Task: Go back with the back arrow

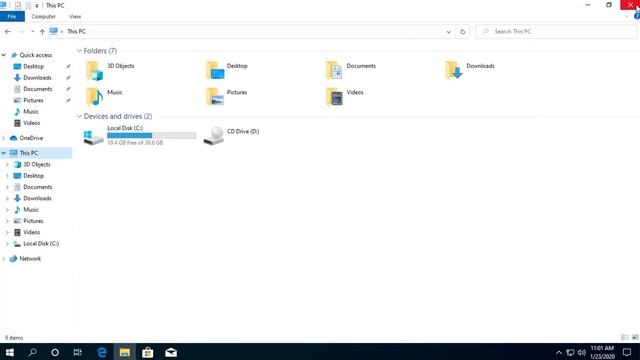Action: (8, 31)
